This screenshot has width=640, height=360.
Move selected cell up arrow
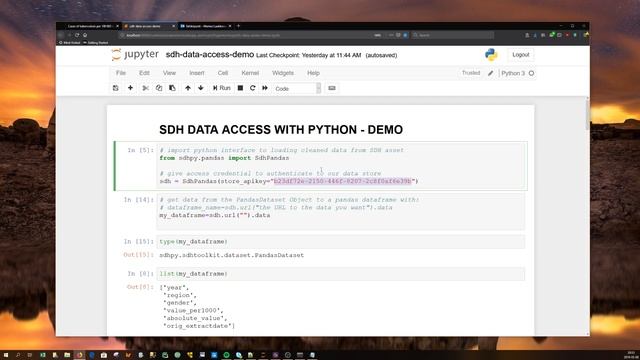tap(188, 88)
